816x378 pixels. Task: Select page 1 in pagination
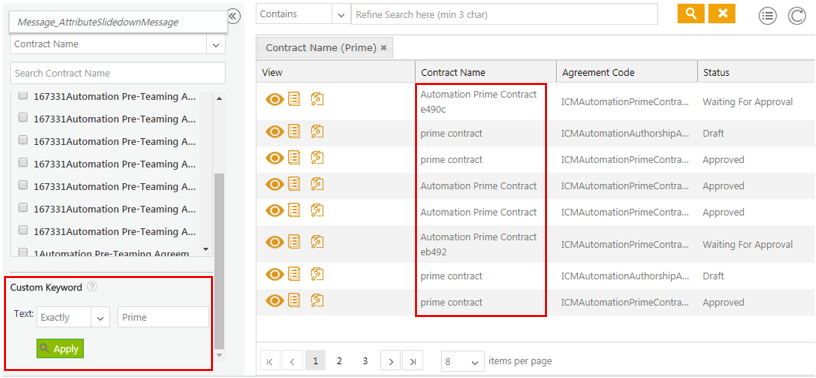click(x=315, y=361)
